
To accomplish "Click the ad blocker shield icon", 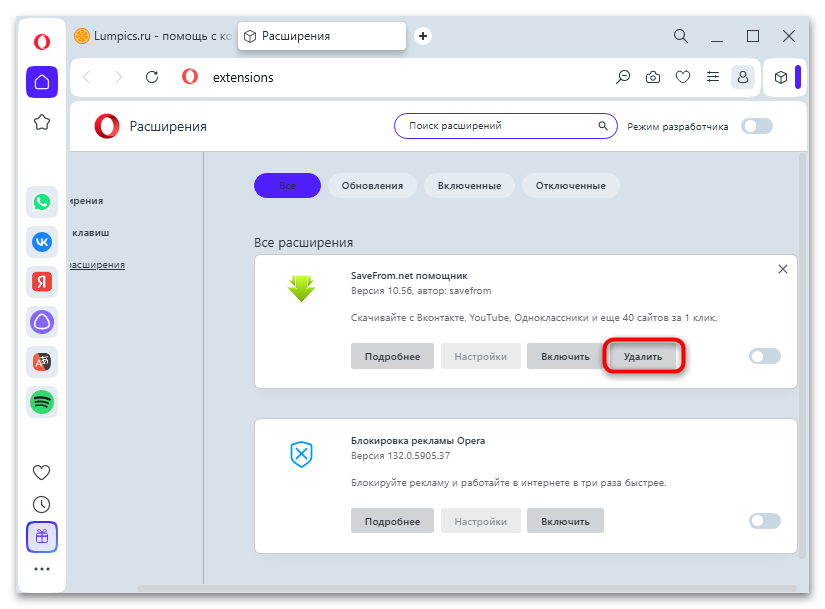I will (x=301, y=454).
